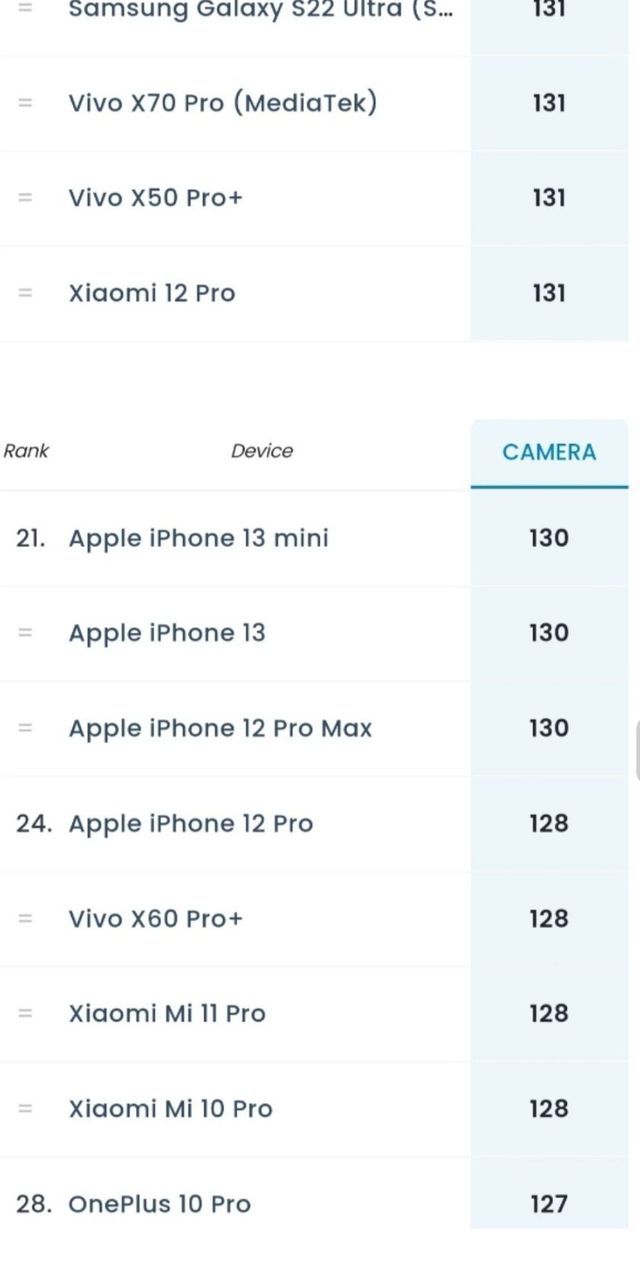
Task: View the Vivo X60 Pro+ device page
Action: pos(155,918)
